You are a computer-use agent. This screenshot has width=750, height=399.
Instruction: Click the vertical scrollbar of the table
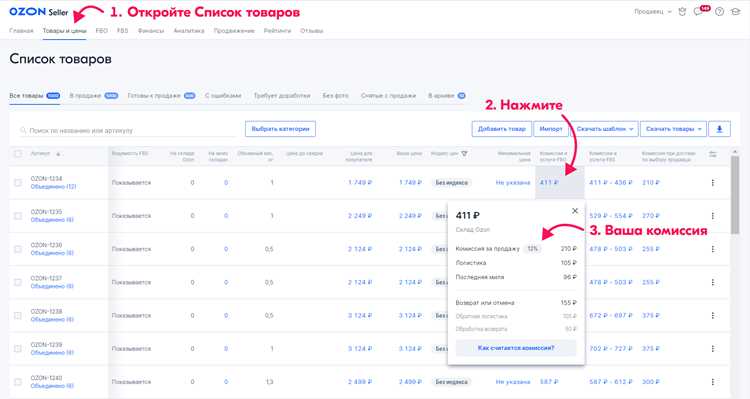tap(735, 194)
